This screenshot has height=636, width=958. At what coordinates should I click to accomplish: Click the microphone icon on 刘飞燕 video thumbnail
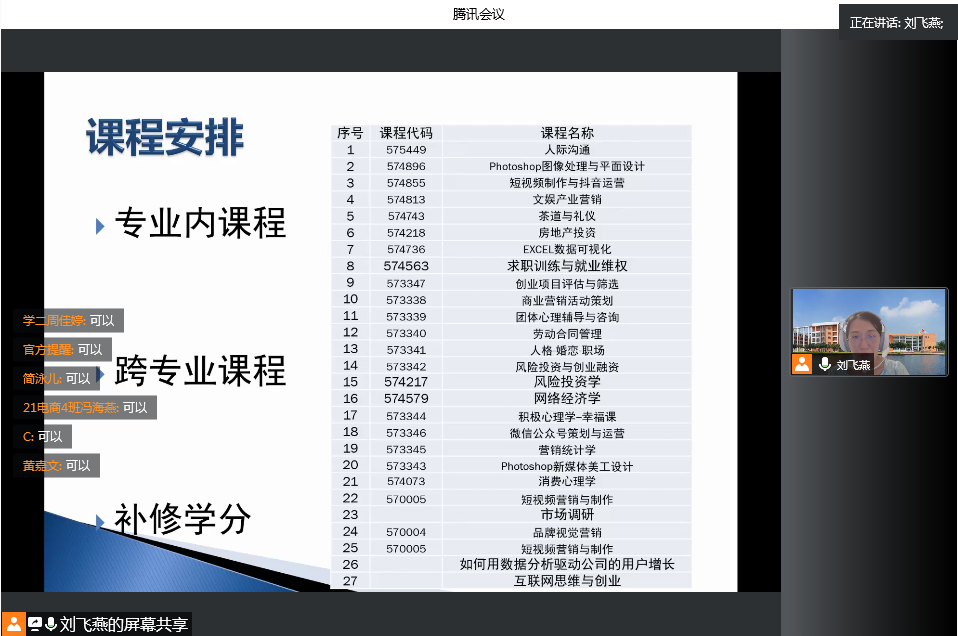[x=825, y=365]
